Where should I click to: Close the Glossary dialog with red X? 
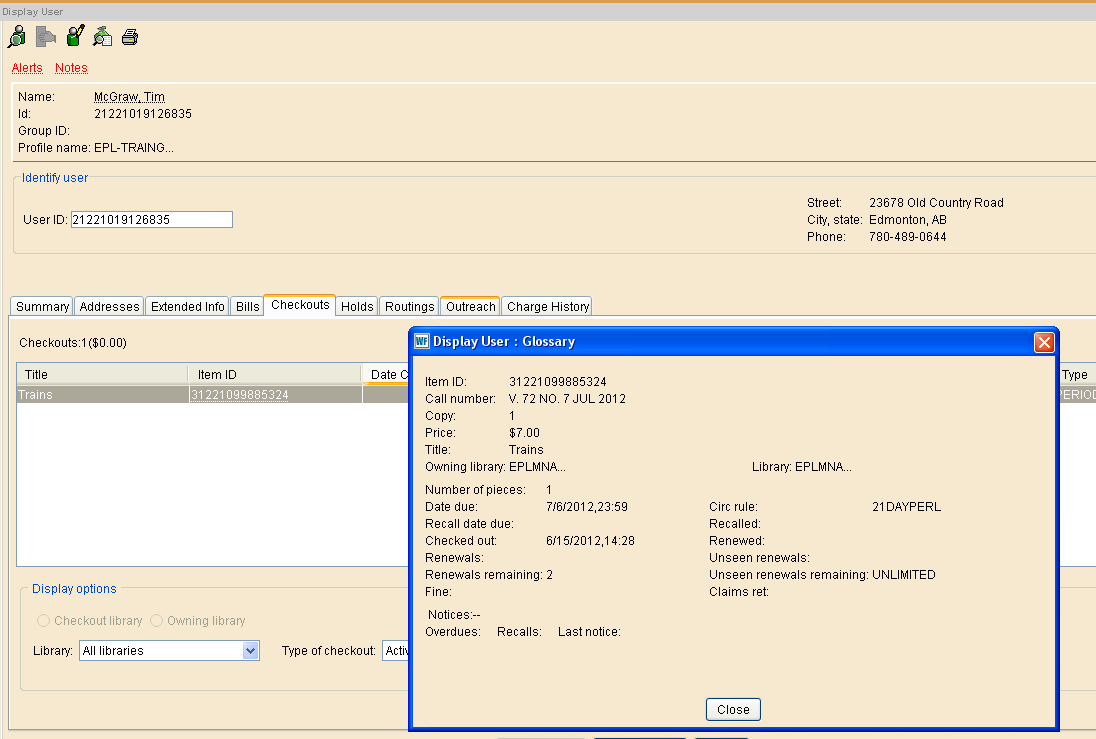[x=1044, y=342]
